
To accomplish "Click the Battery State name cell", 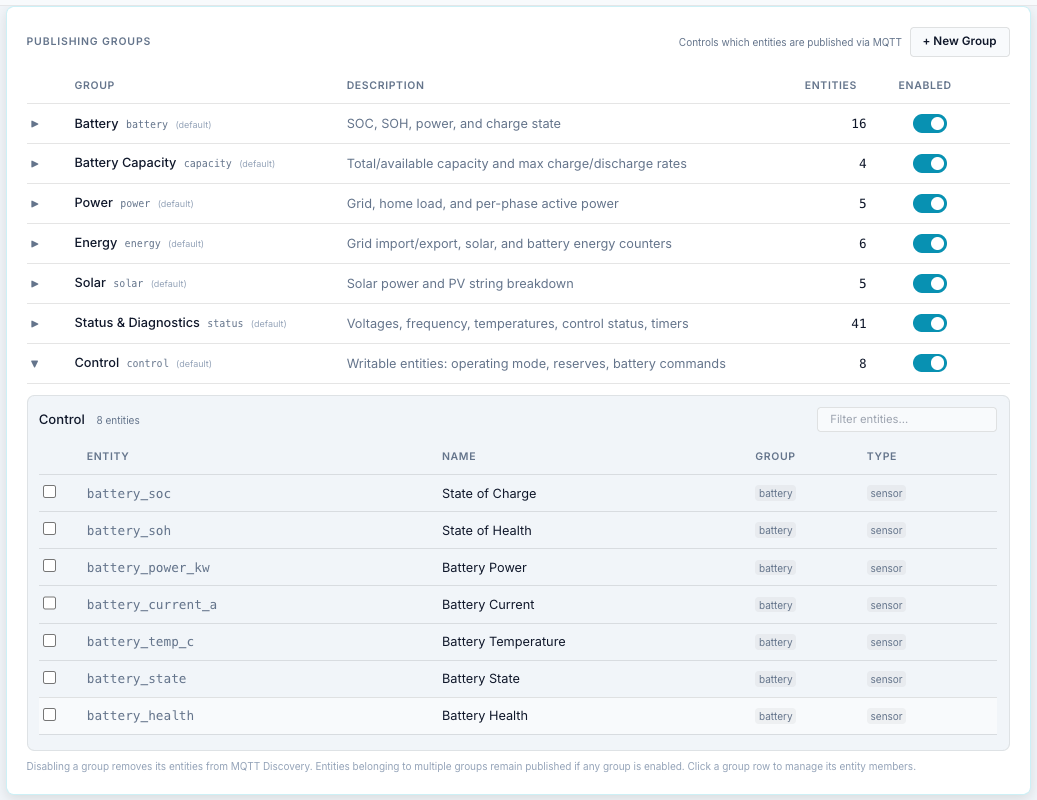I will point(481,679).
